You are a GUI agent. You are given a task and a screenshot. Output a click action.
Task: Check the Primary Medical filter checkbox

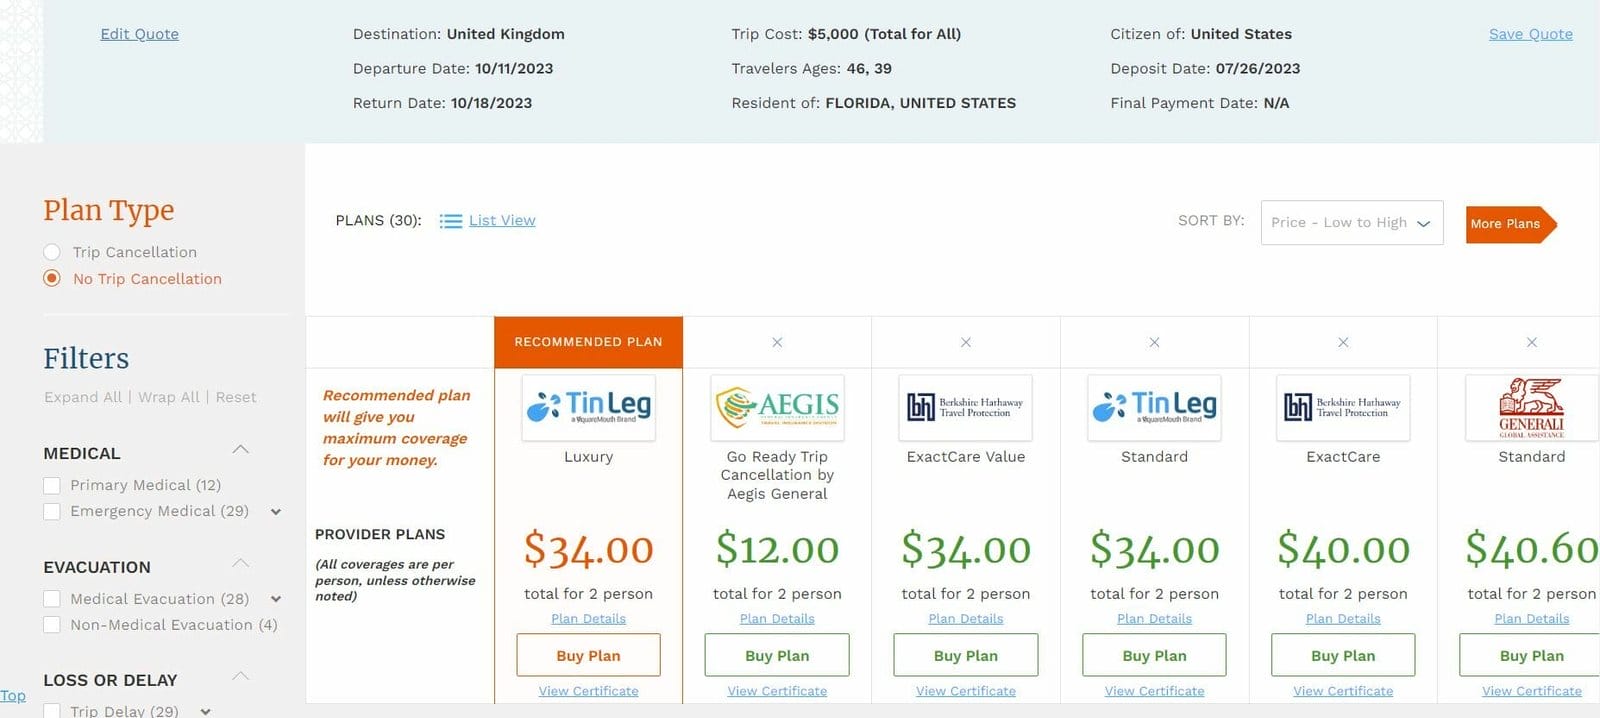coord(52,486)
